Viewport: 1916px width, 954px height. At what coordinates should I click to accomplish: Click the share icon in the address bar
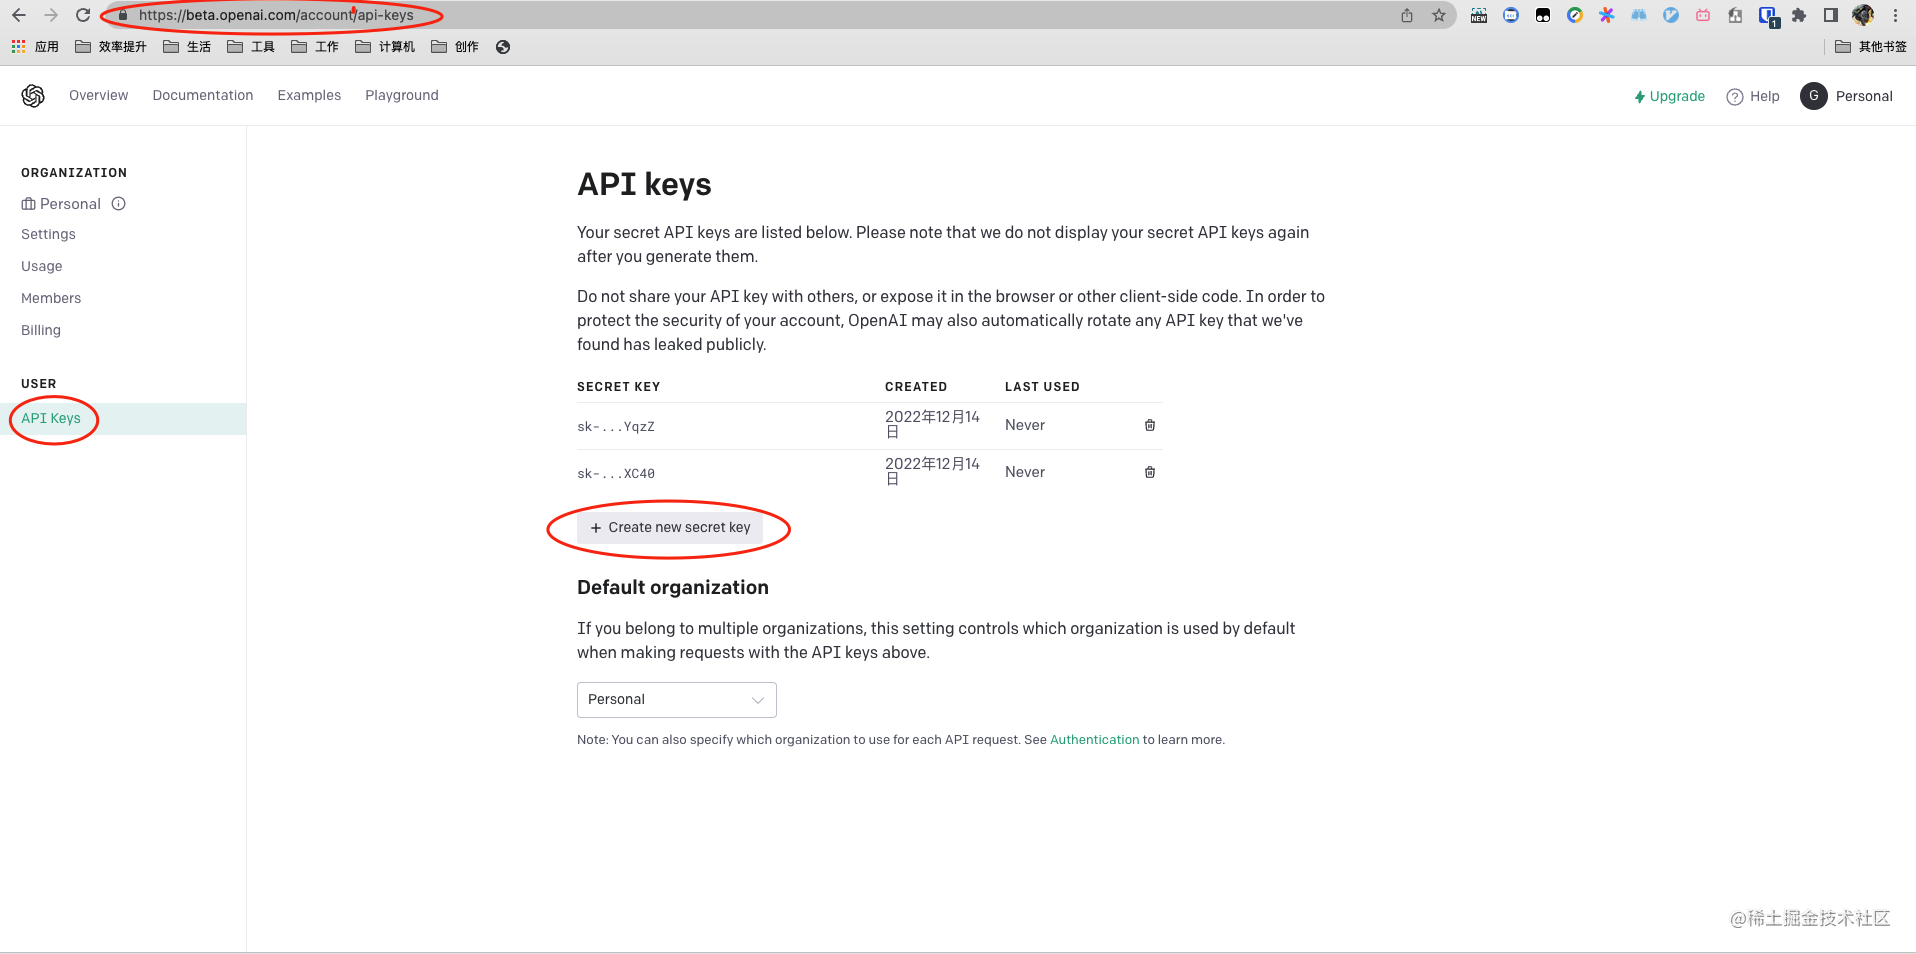pos(1406,15)
